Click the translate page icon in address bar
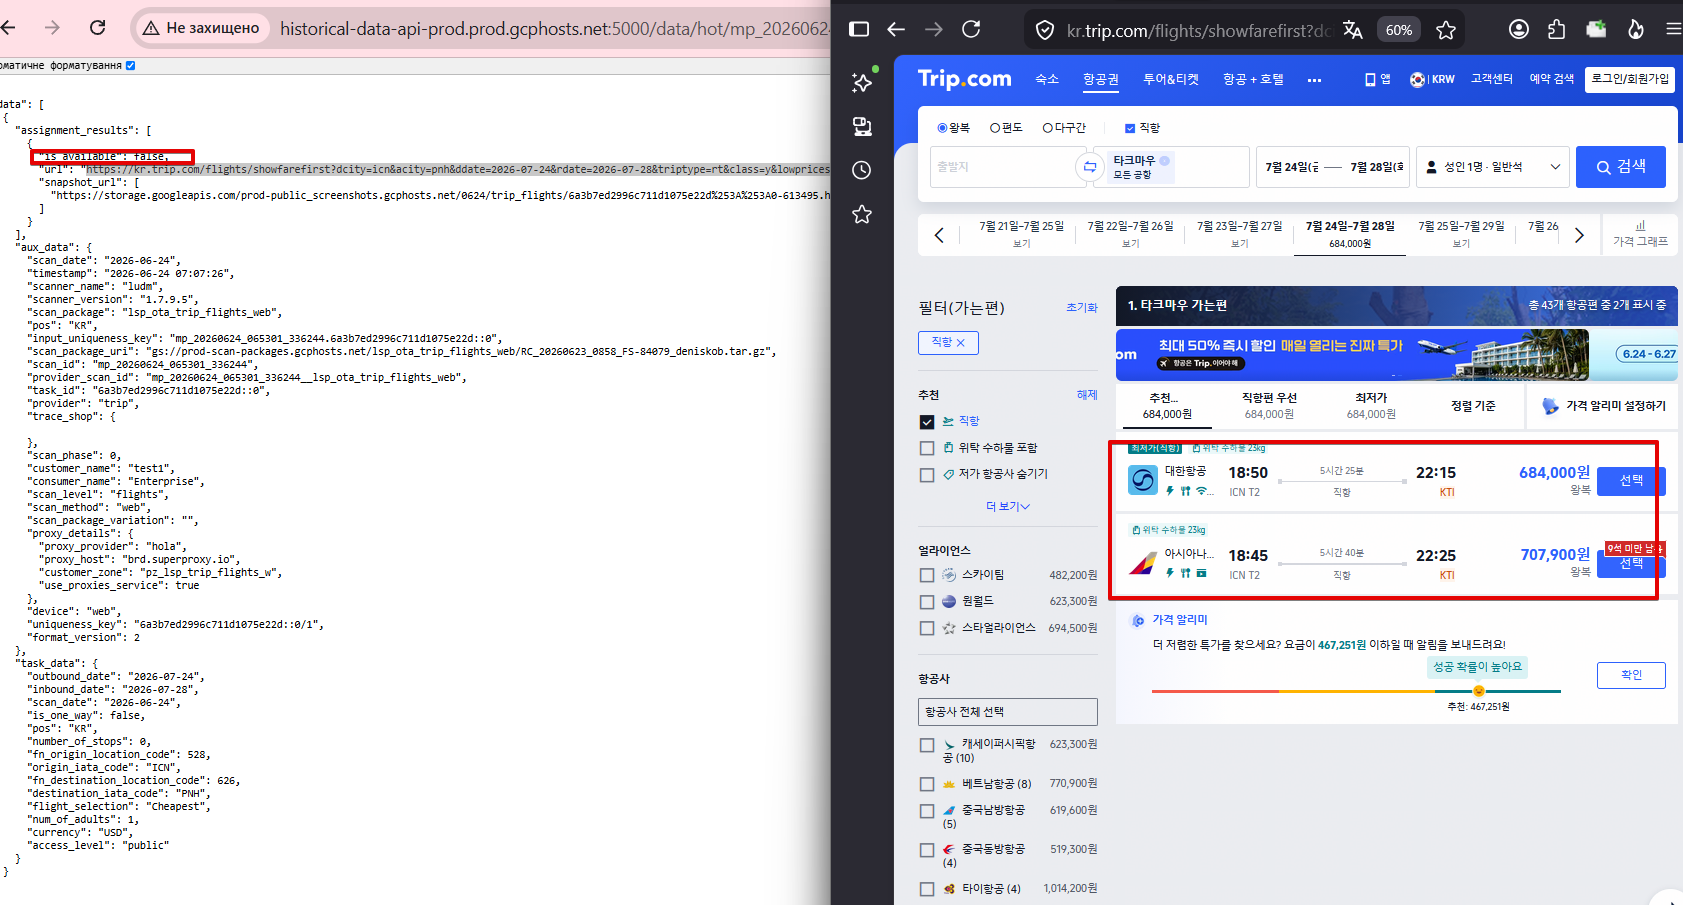Screen dimensions: 1683x905 point(1353,30)
